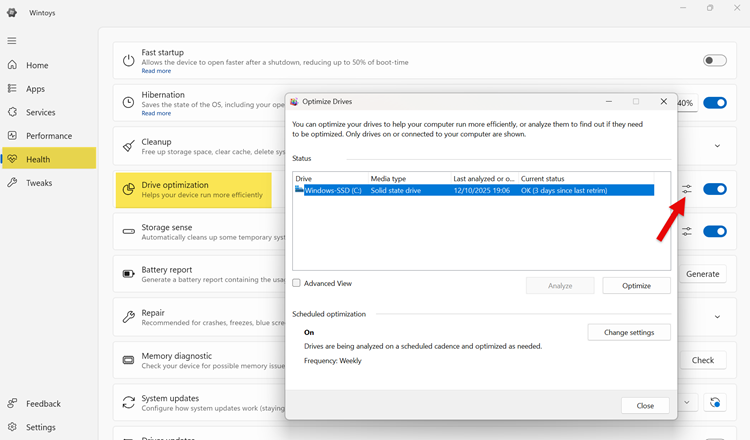
Task: Open the Tweaks section
Action: (x=39, y=183)
